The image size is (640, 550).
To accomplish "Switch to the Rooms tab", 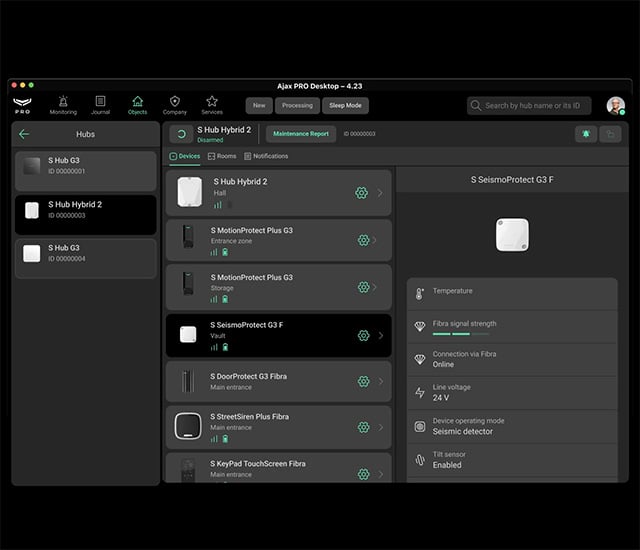I will (222, 156).
